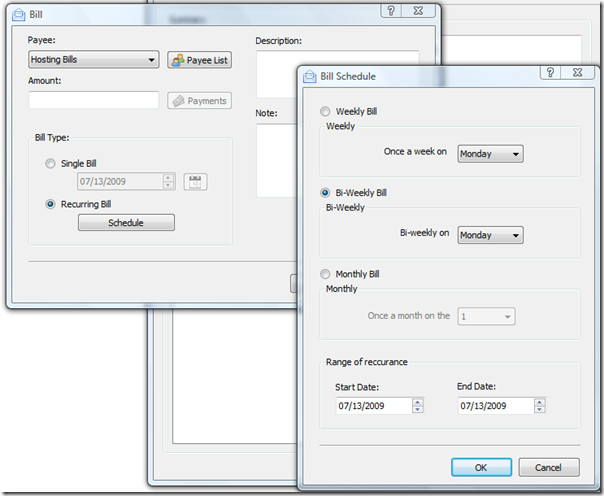Increase Single Bill date with up arrow

(168, 178)
